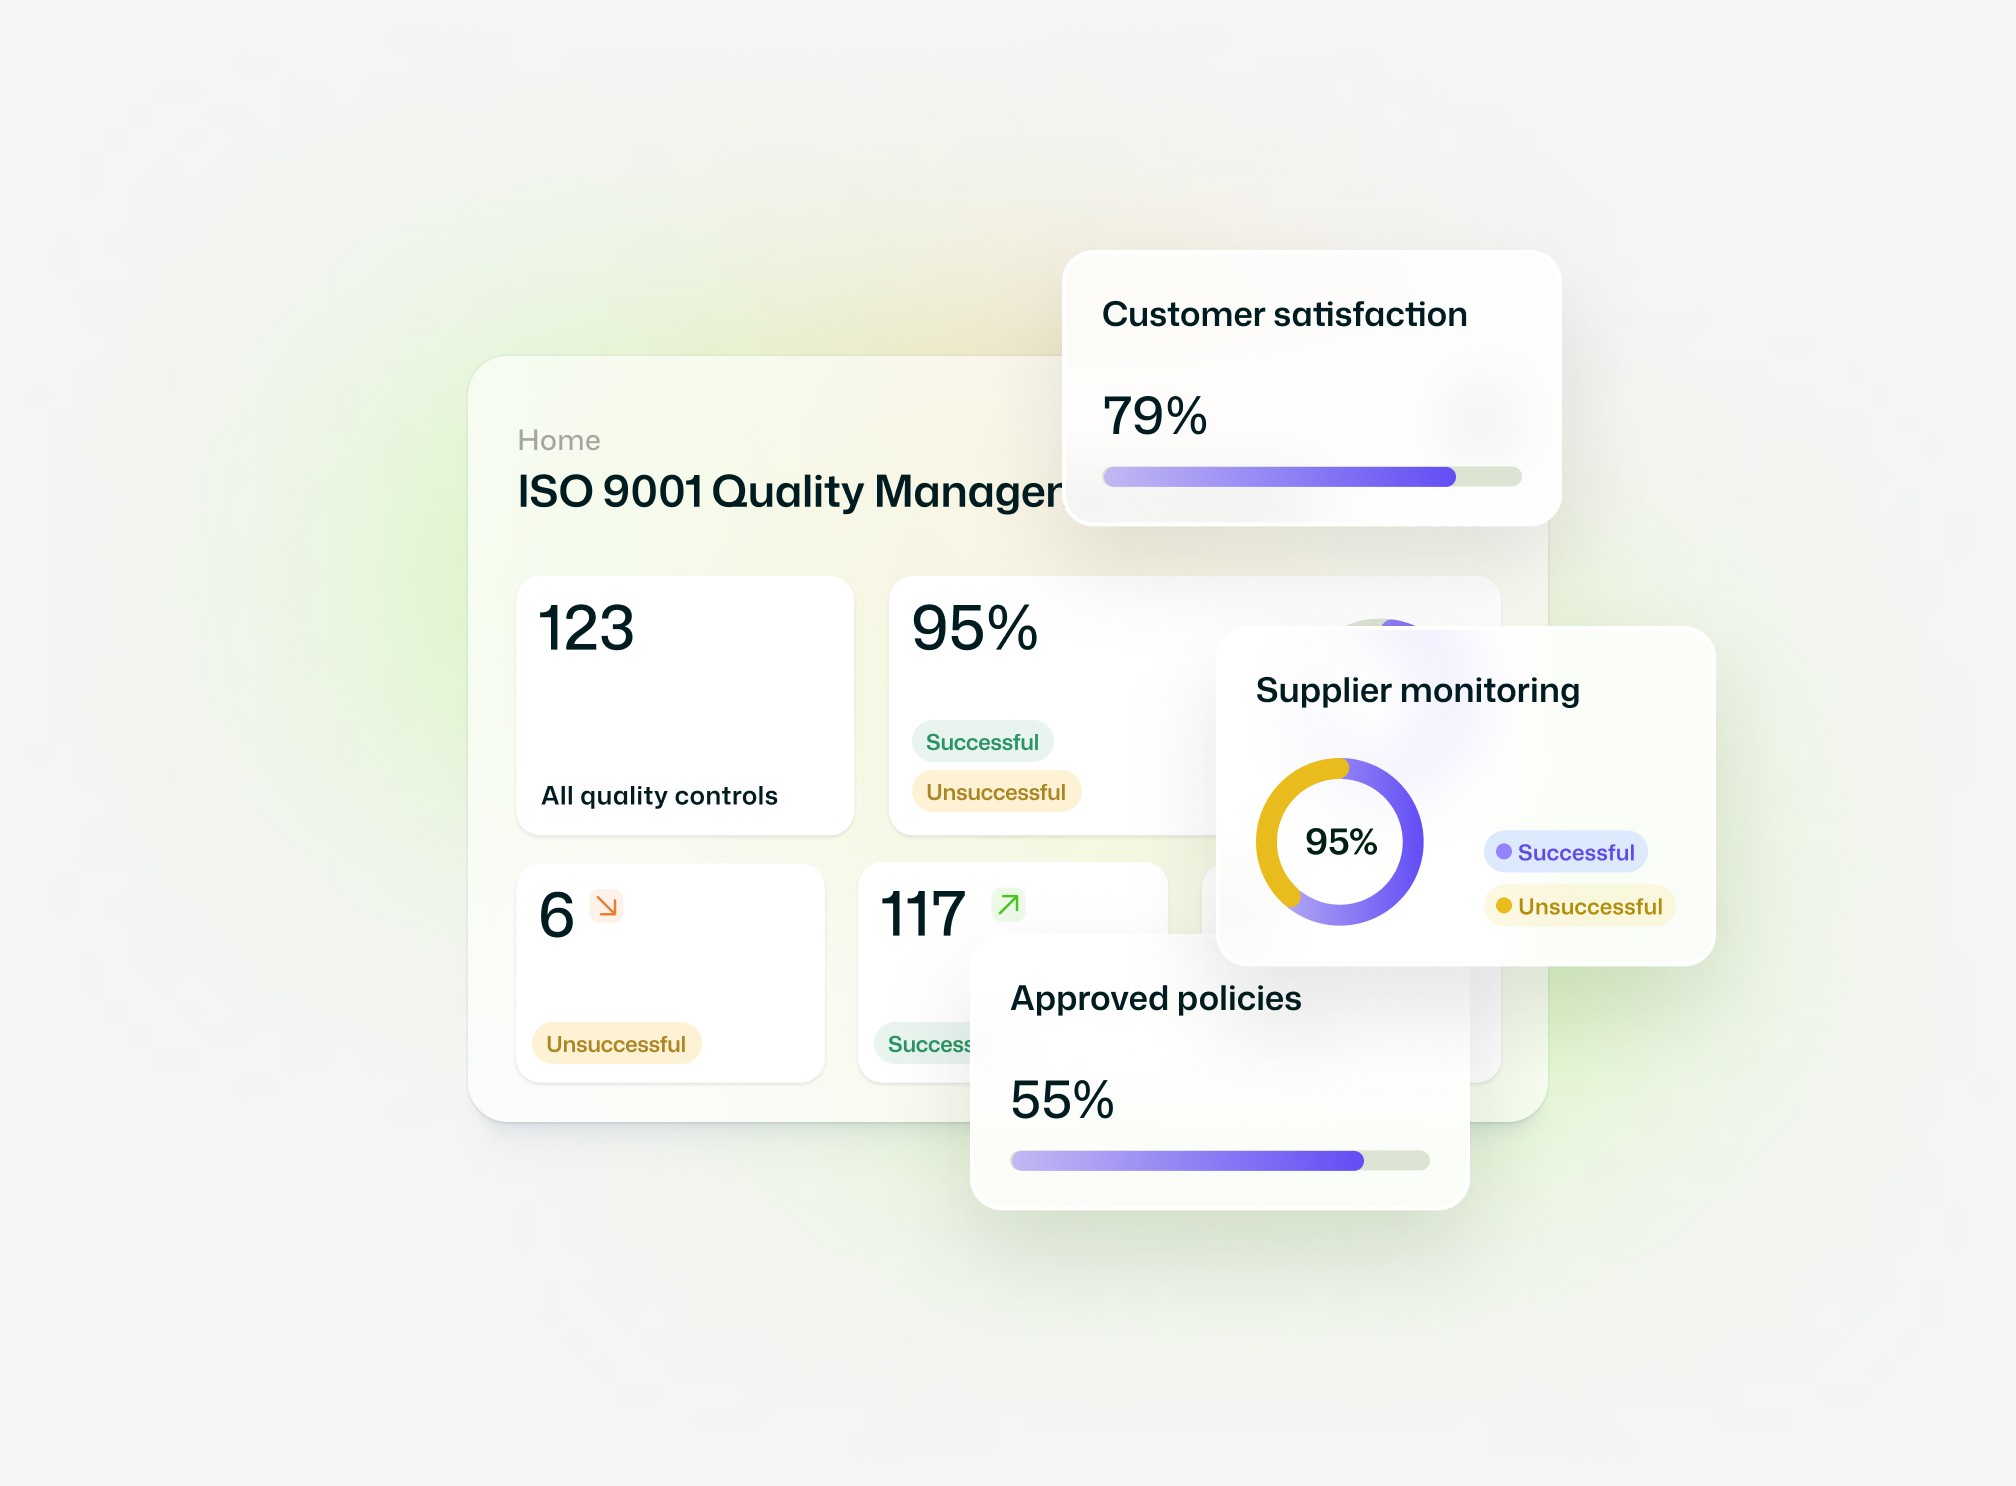2016x1486 pixels.
Task: Click the 95% label inside the donut chart
Action: click(1339, 842)
